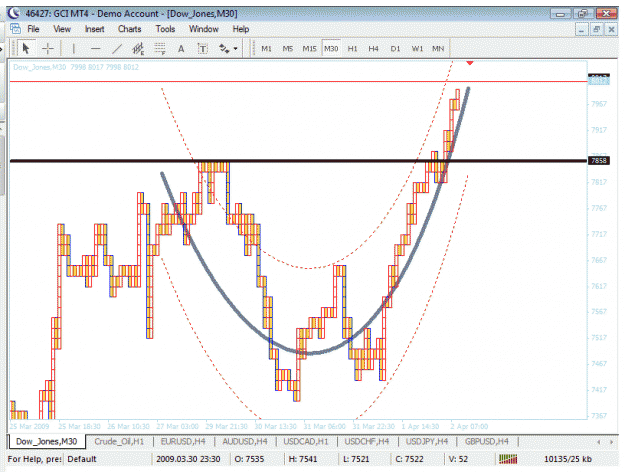This screenshot has height=472, width=625.
Task: Close the inner chart window
Action: pyautogui.click(x=611, y=29)
